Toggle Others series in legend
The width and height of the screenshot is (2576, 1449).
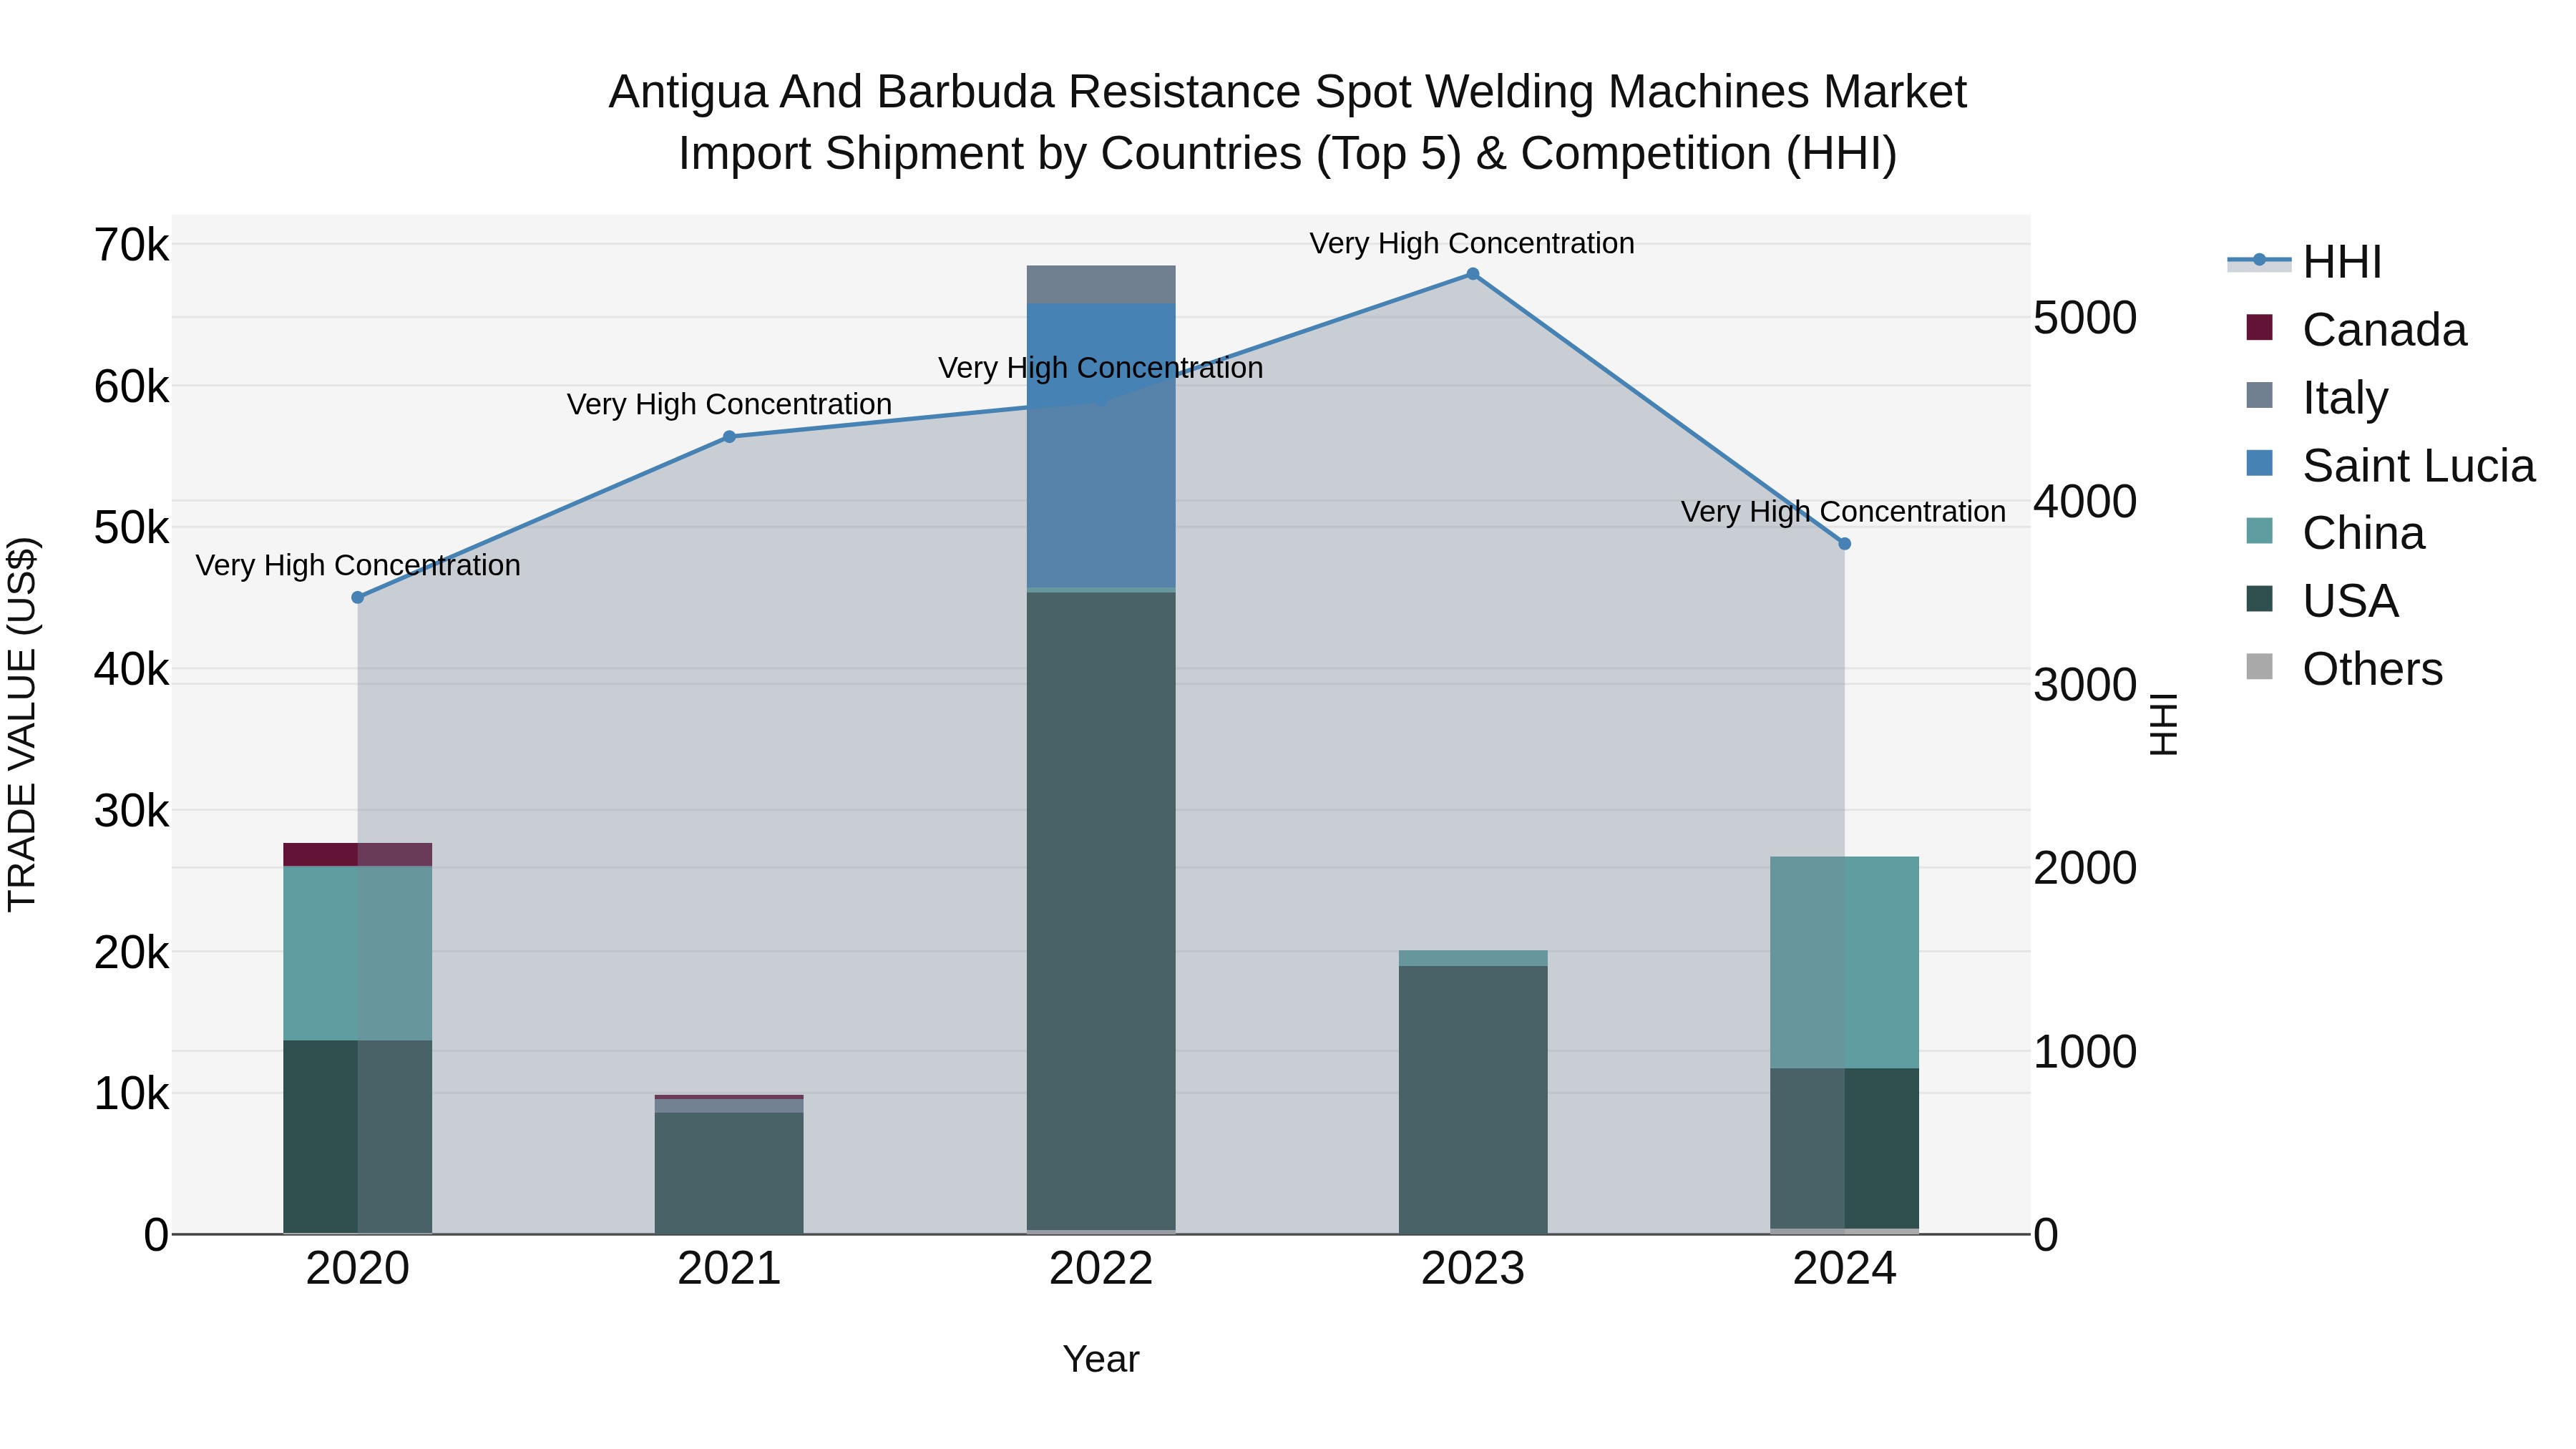[x=2344, y=669]
